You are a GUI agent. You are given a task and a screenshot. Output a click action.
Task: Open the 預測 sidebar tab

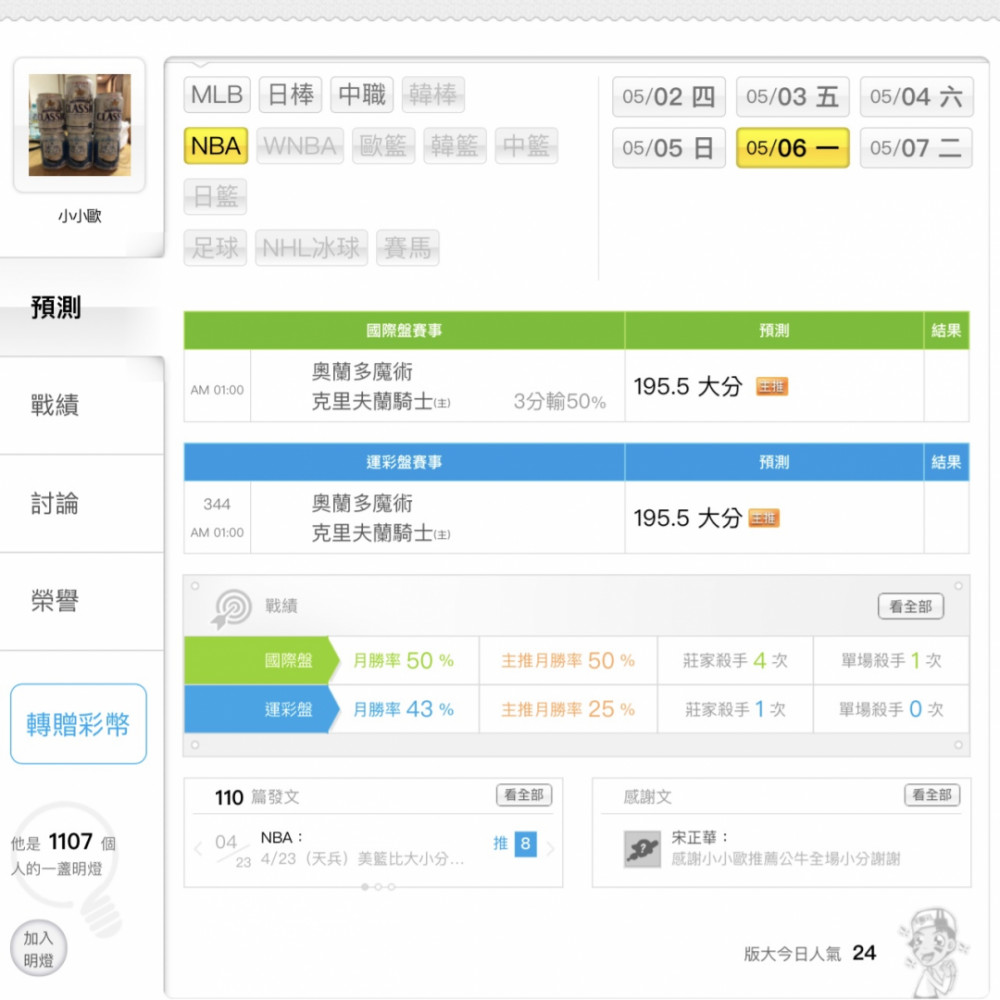pos(56,307)
